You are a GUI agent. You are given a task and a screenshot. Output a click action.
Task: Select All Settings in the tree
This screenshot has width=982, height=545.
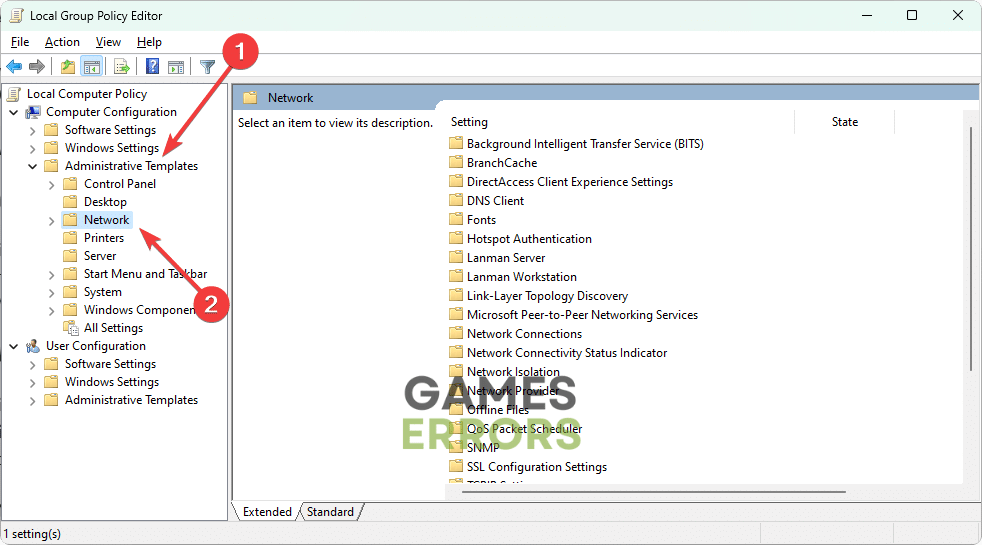point(113,328)
